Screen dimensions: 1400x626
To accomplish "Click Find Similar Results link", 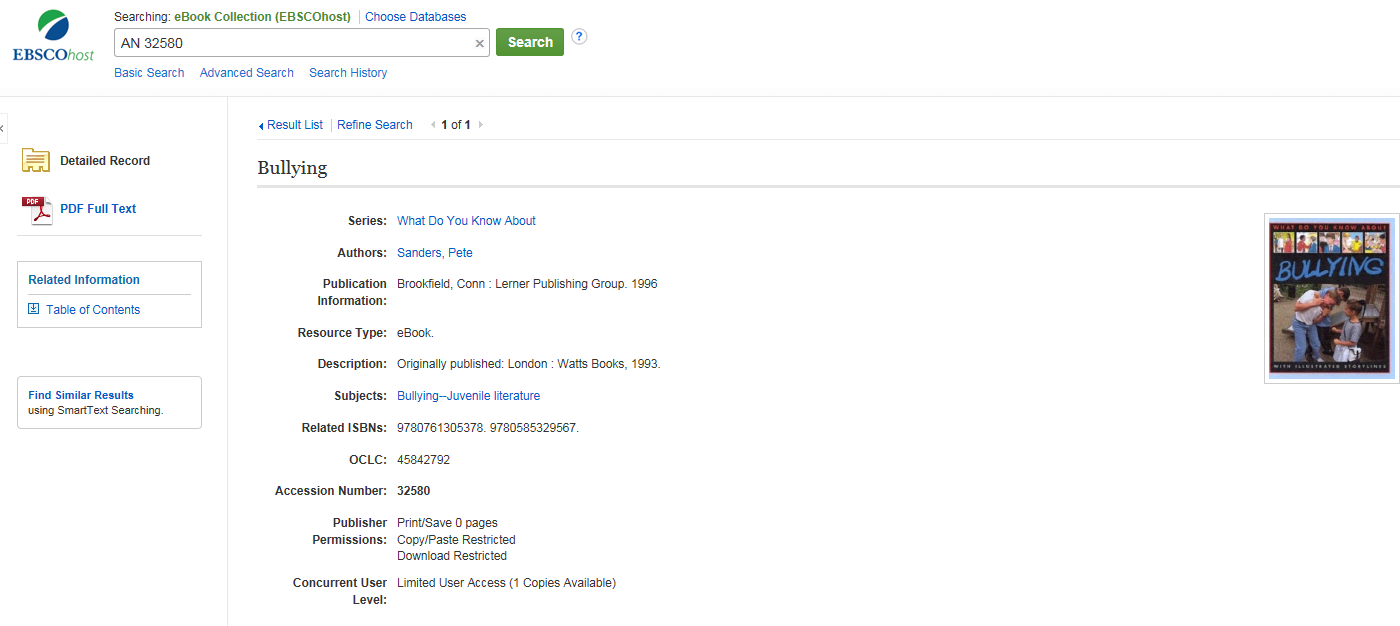I will click(81, 395).
